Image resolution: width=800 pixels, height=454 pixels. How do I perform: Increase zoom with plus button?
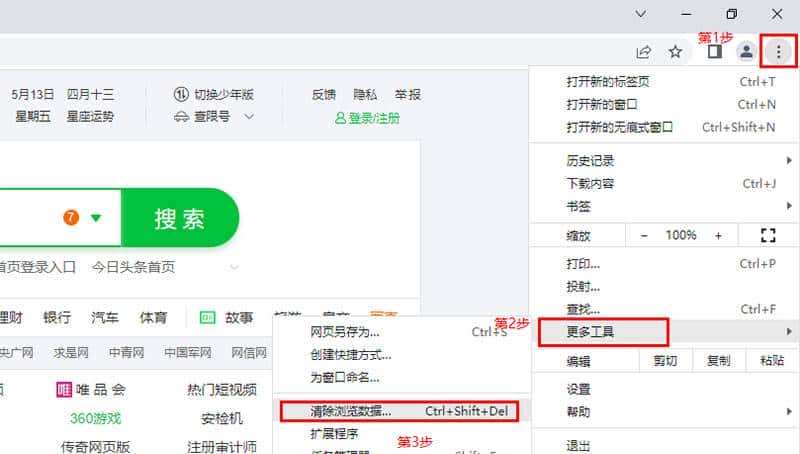click(718, 236)
